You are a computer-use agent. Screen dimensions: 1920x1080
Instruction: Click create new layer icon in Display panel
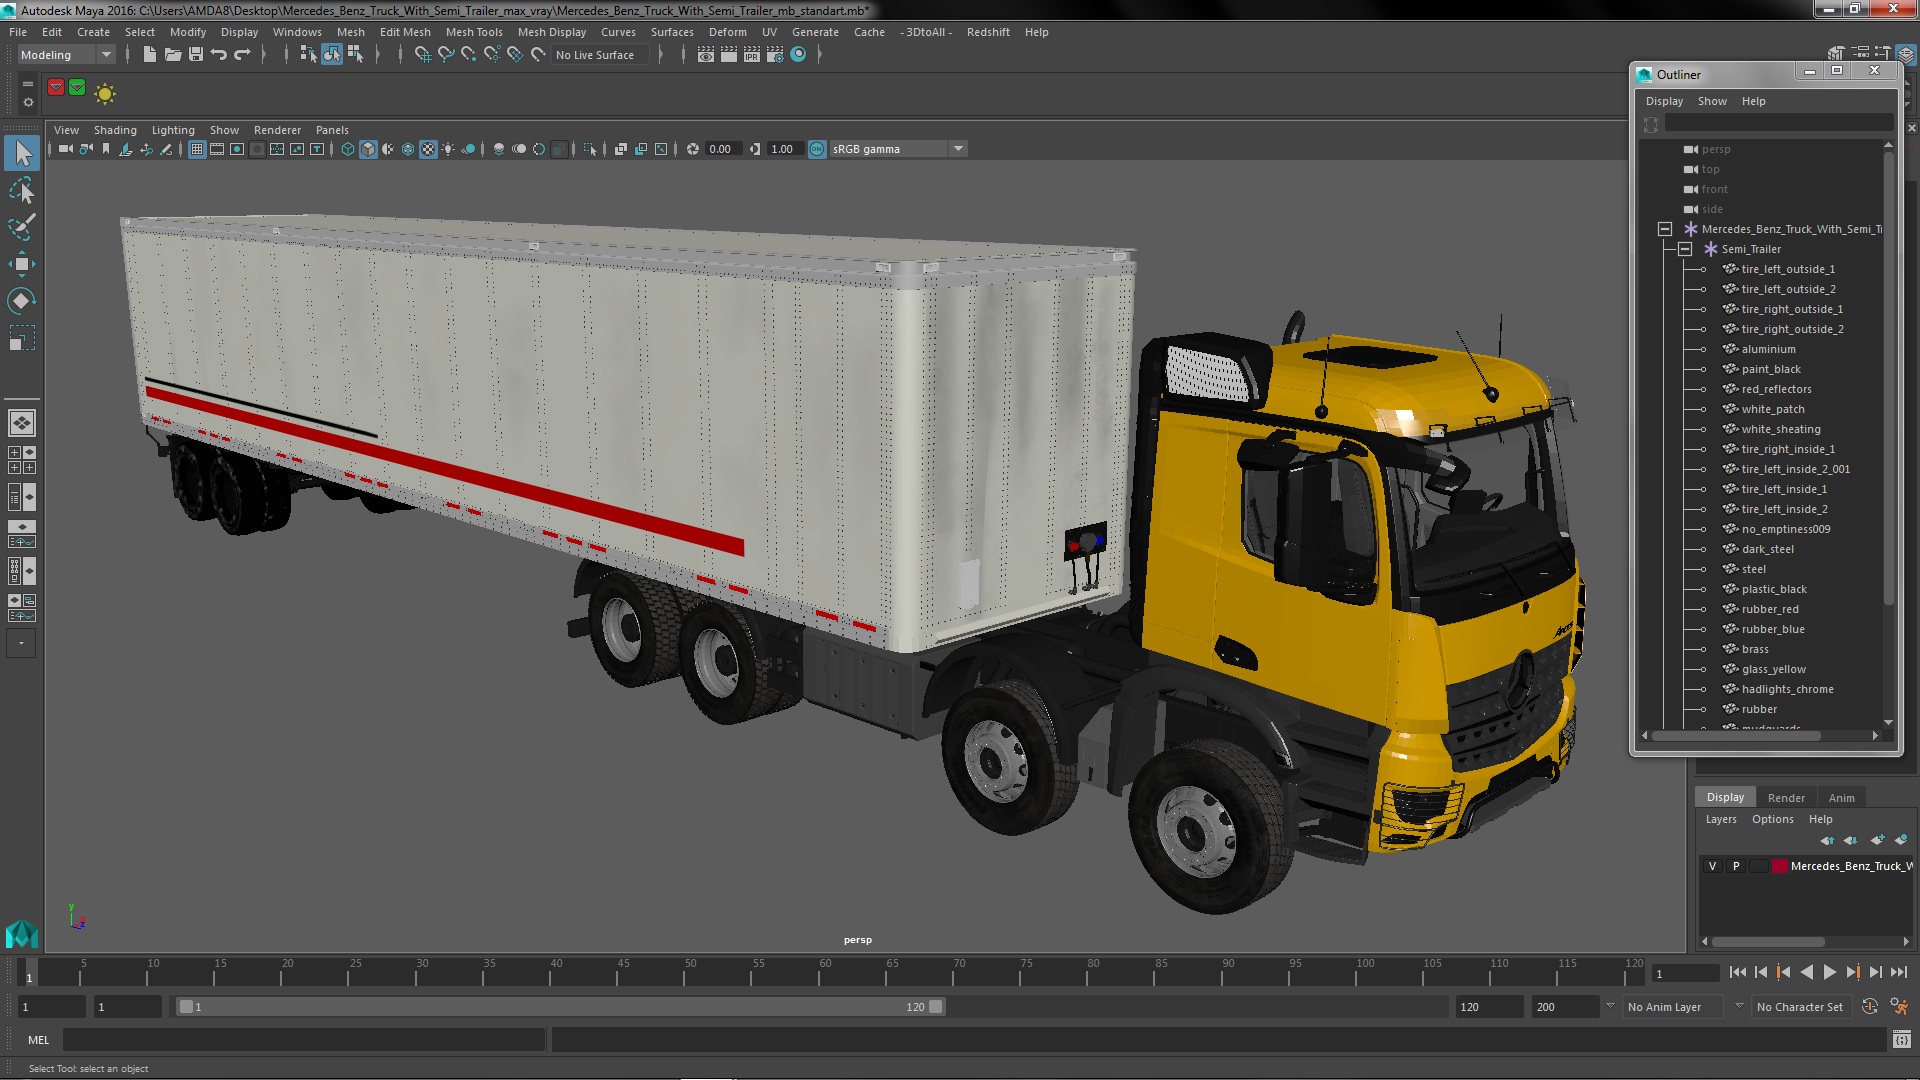point(1877,840)
